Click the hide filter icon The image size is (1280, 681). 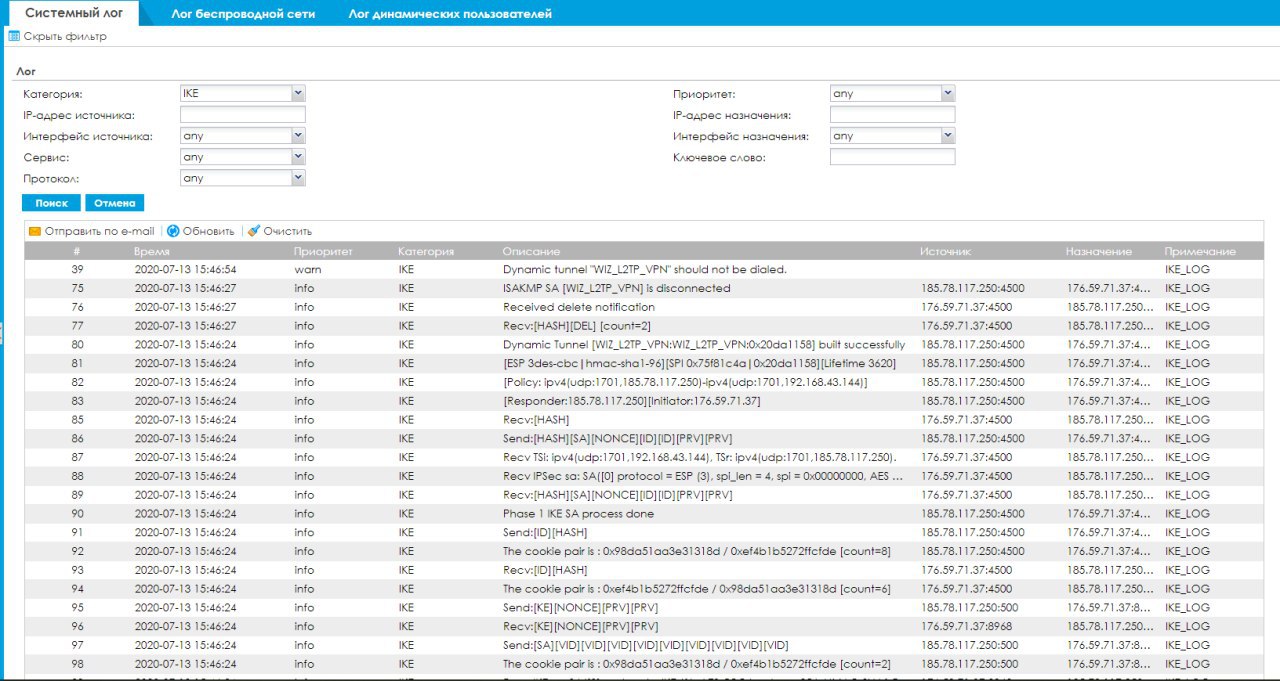14,37
